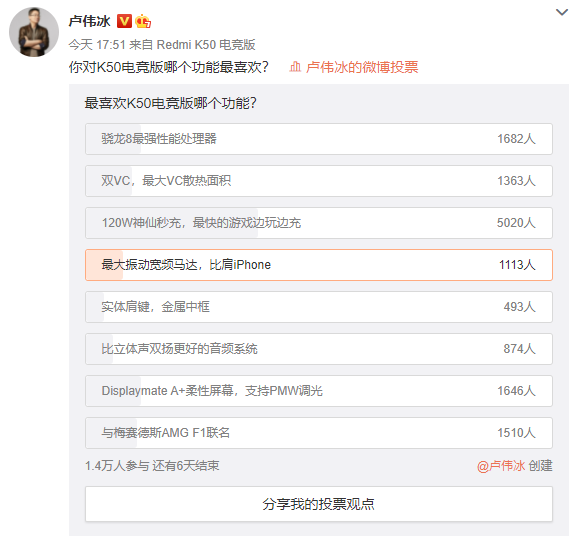Select poll option 实体肩键，金属中框
Viewport: 576px width, 536px height.
(x=318, y=307)
